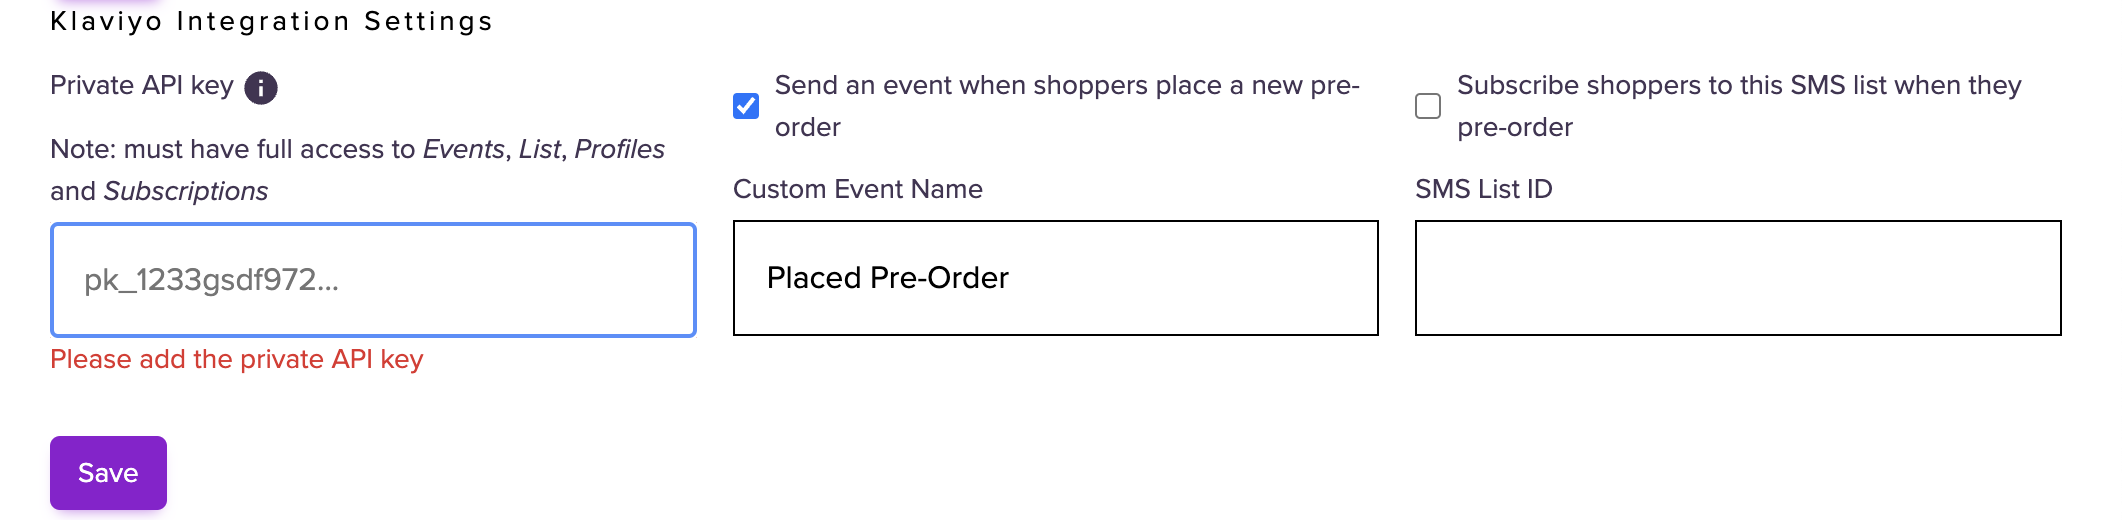Image resolution: width=2122 pixels, height=520 pixels.
Task: Click the 'Klaviyo Integration Settings' heading
Action: click(x=271, y=21)
